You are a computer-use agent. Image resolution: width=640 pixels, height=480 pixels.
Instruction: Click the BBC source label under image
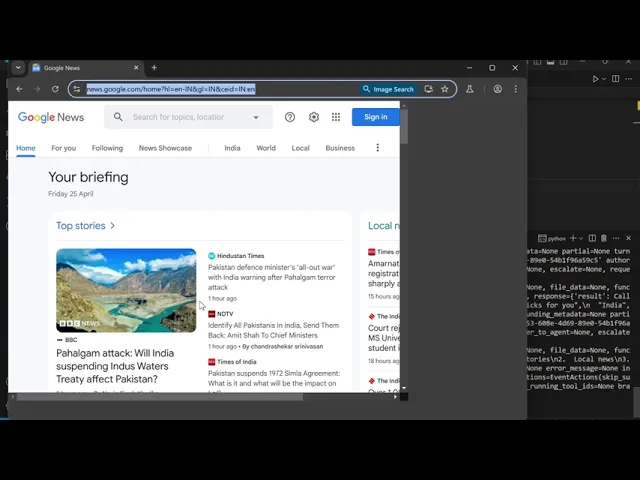(71, 340)
